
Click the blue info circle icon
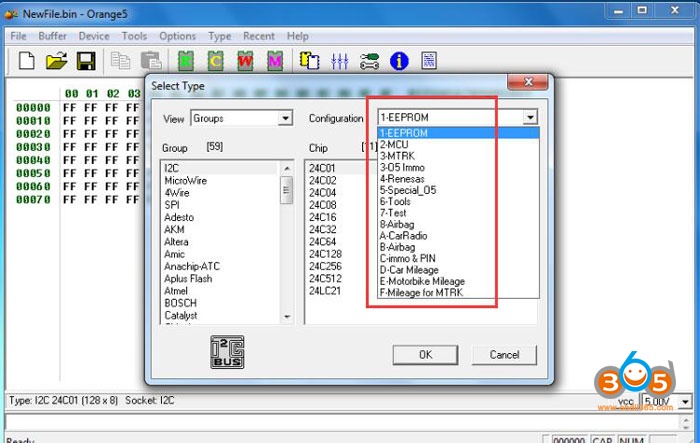399,61
